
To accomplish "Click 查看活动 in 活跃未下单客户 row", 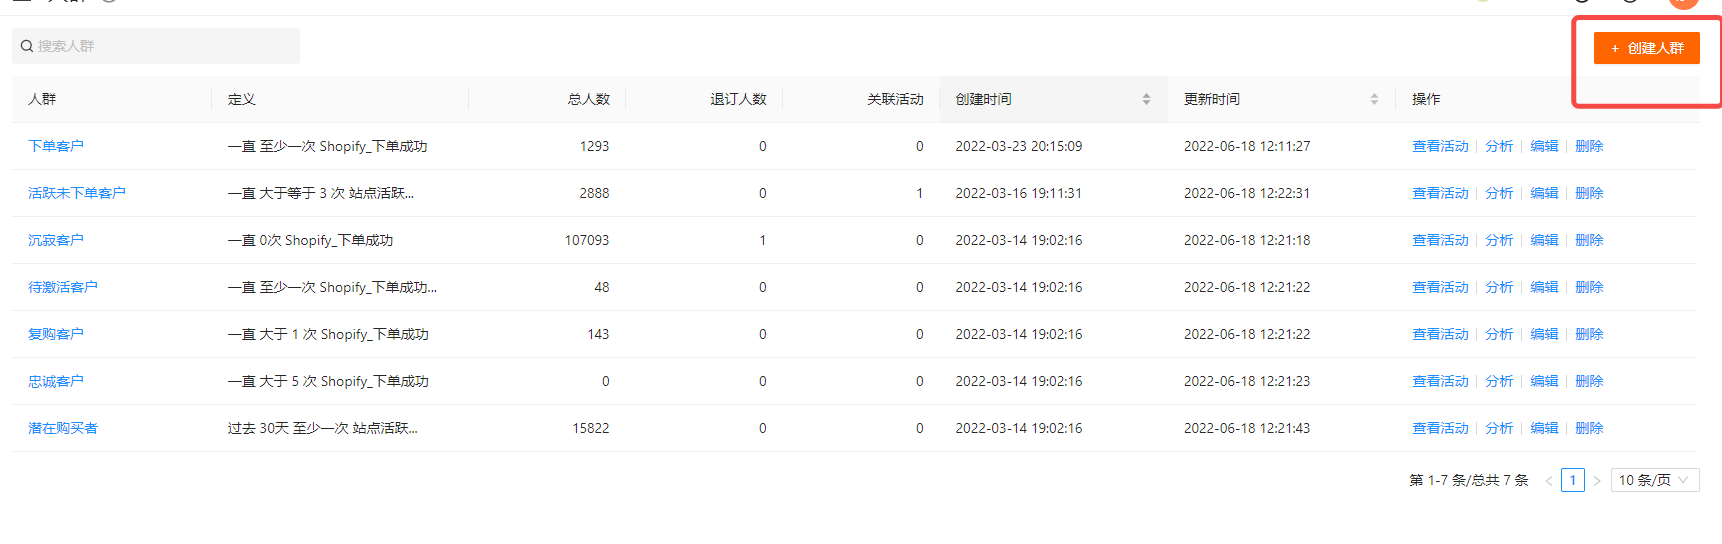I will [1440, 193].
